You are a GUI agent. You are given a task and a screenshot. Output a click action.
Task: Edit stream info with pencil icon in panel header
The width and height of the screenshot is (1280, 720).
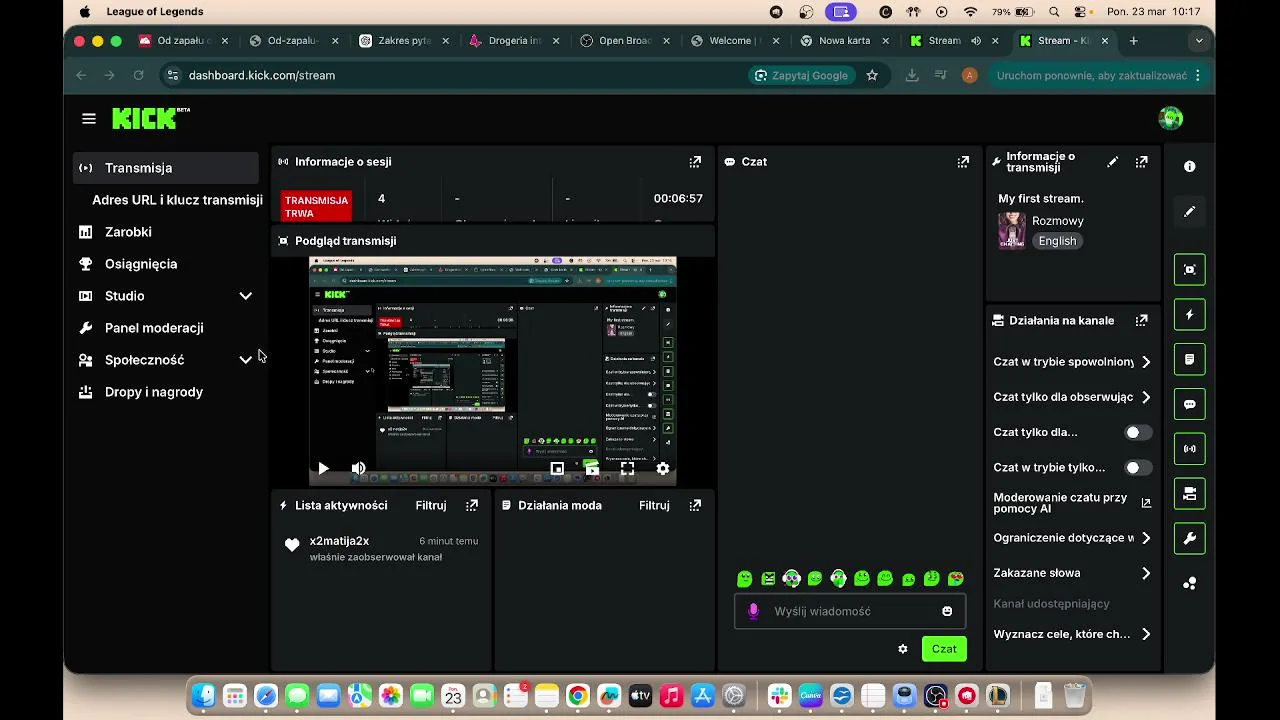tap(1113, 162)
